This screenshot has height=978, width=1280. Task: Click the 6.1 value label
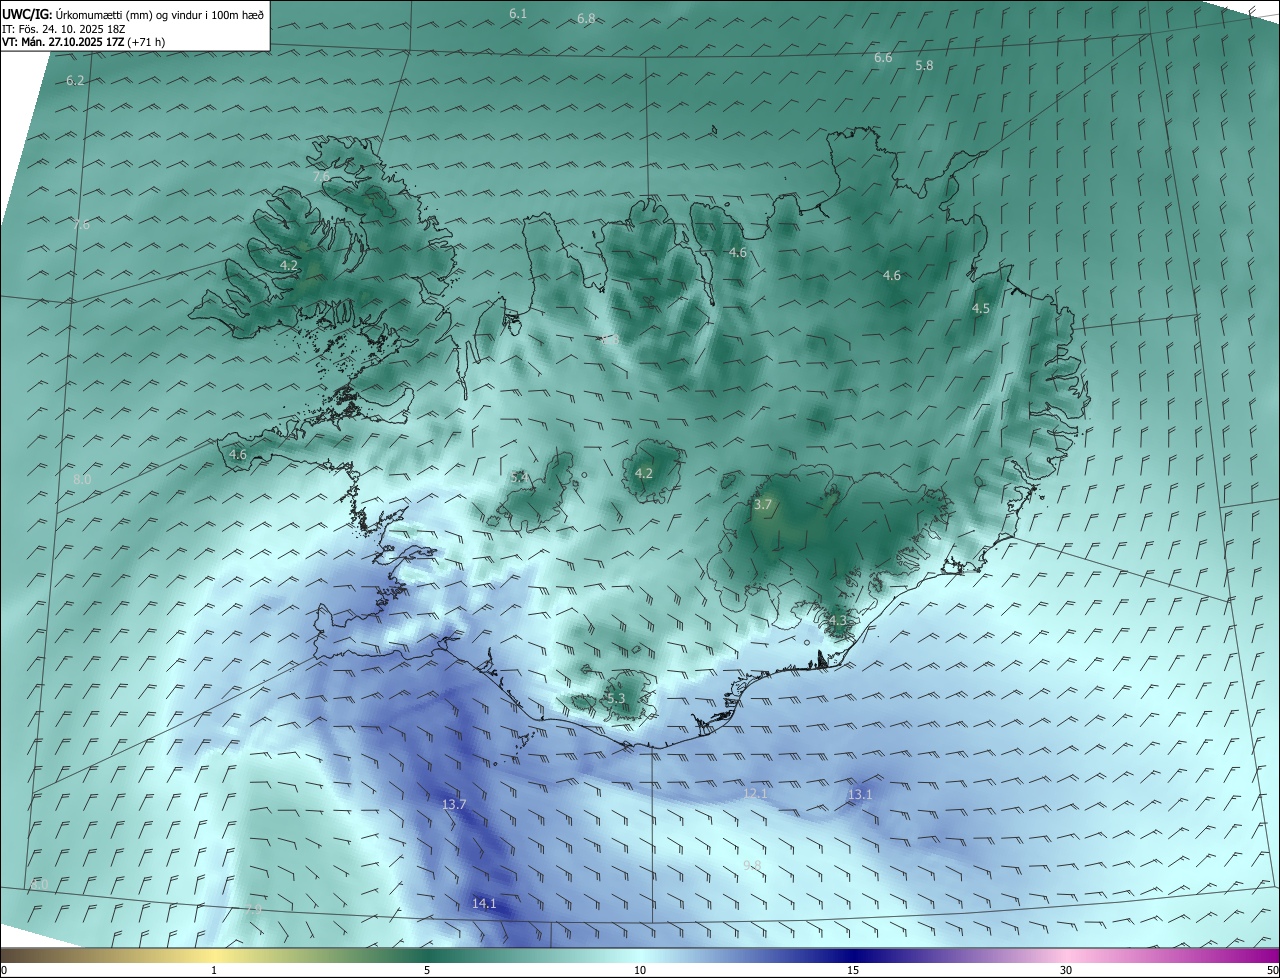click(x=518, y=14)
